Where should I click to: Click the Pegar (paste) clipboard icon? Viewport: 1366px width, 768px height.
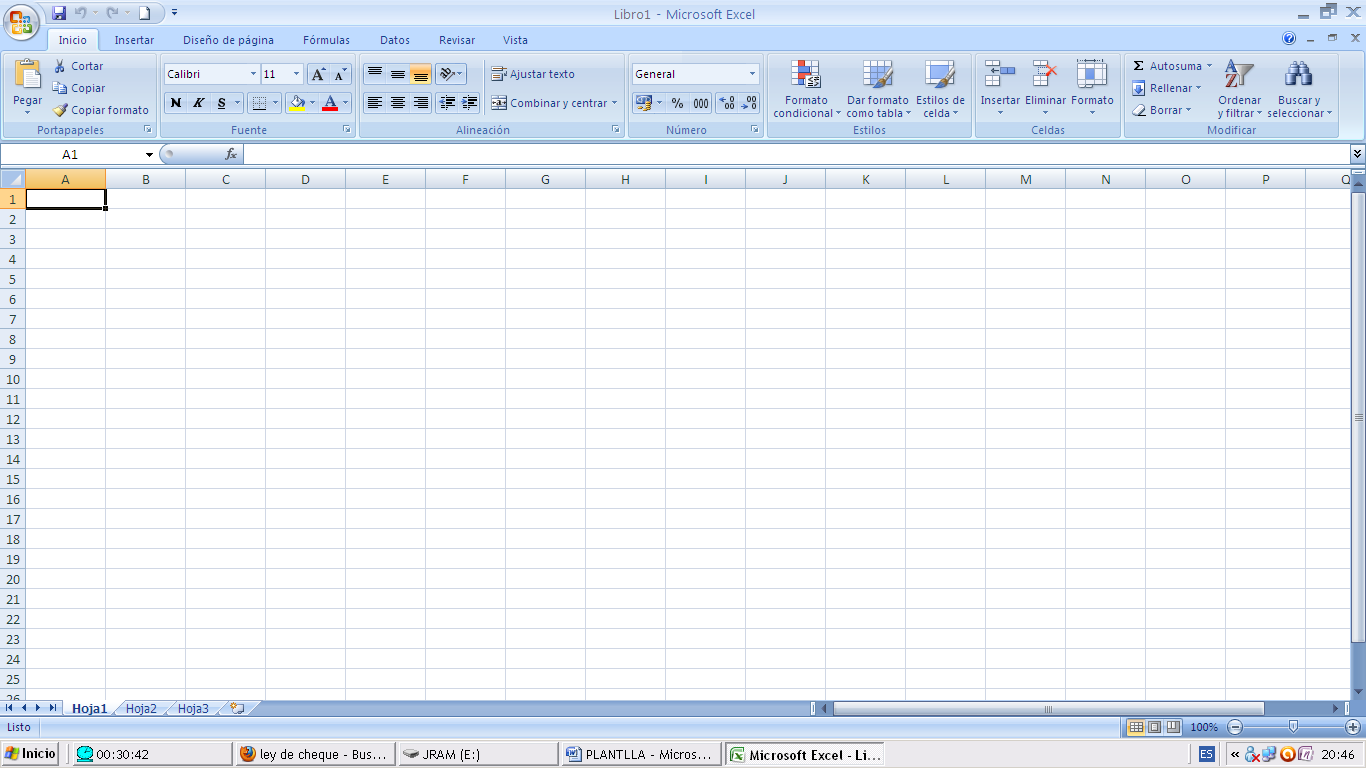coord(28,74)
